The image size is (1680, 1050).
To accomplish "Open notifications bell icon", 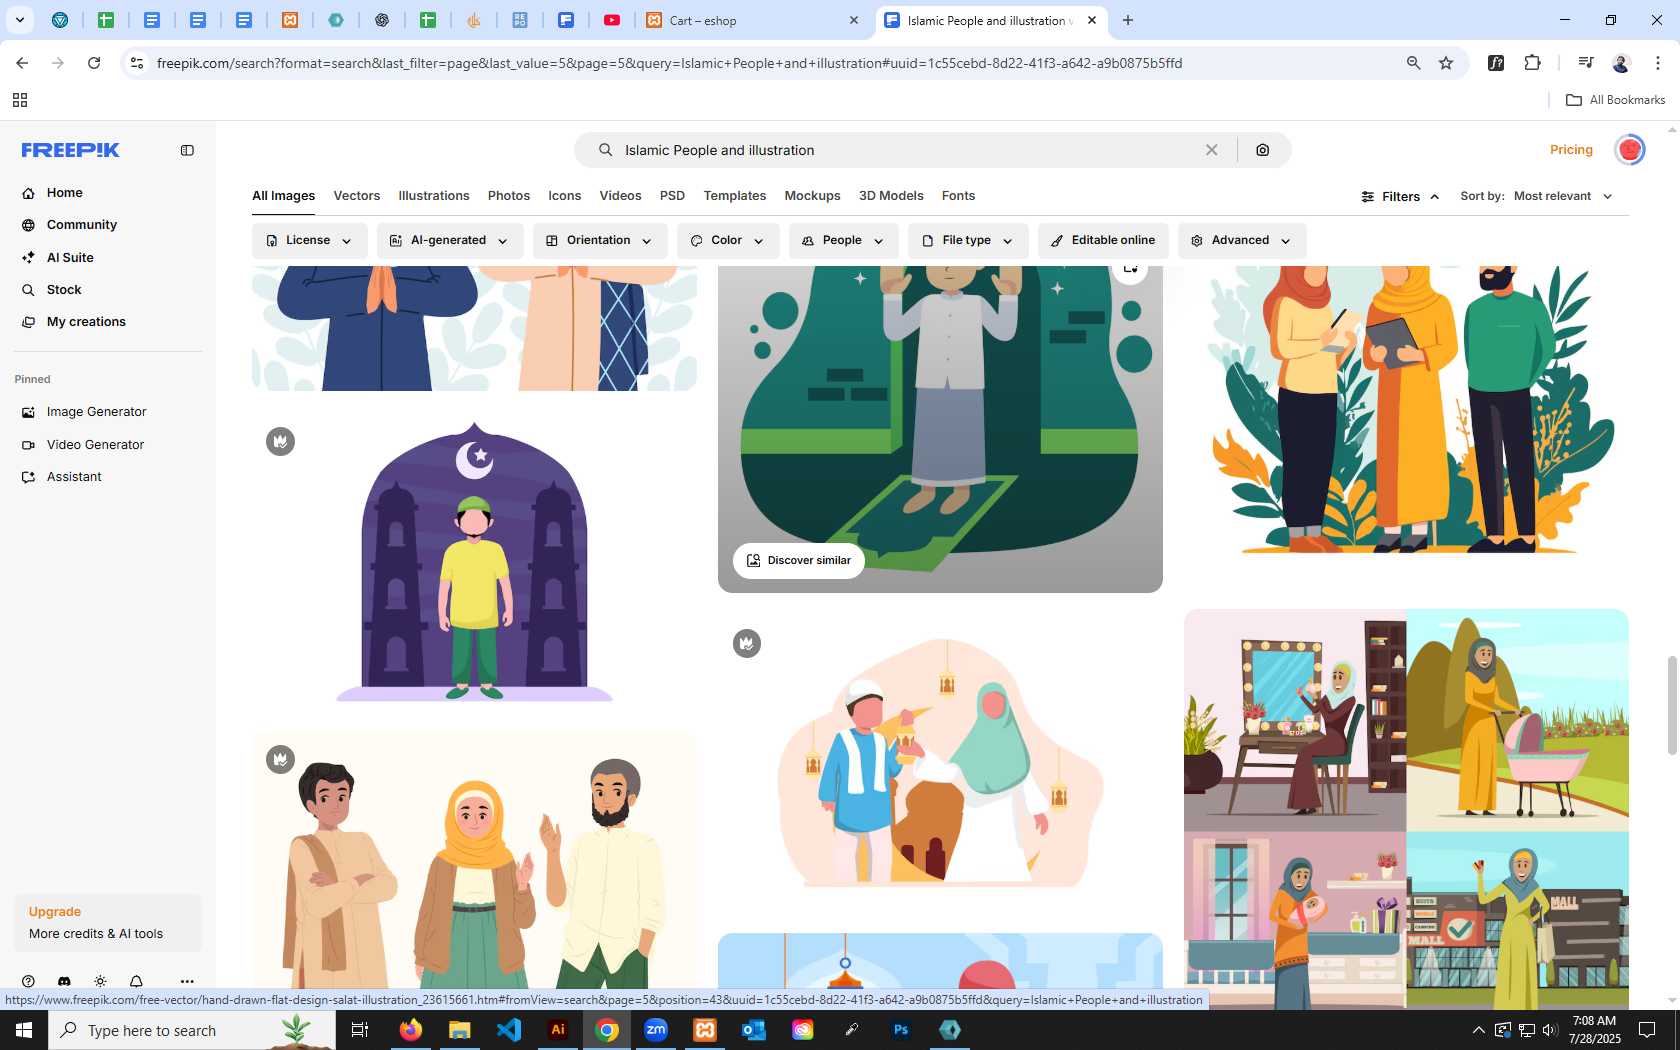I will pos(136,981).
